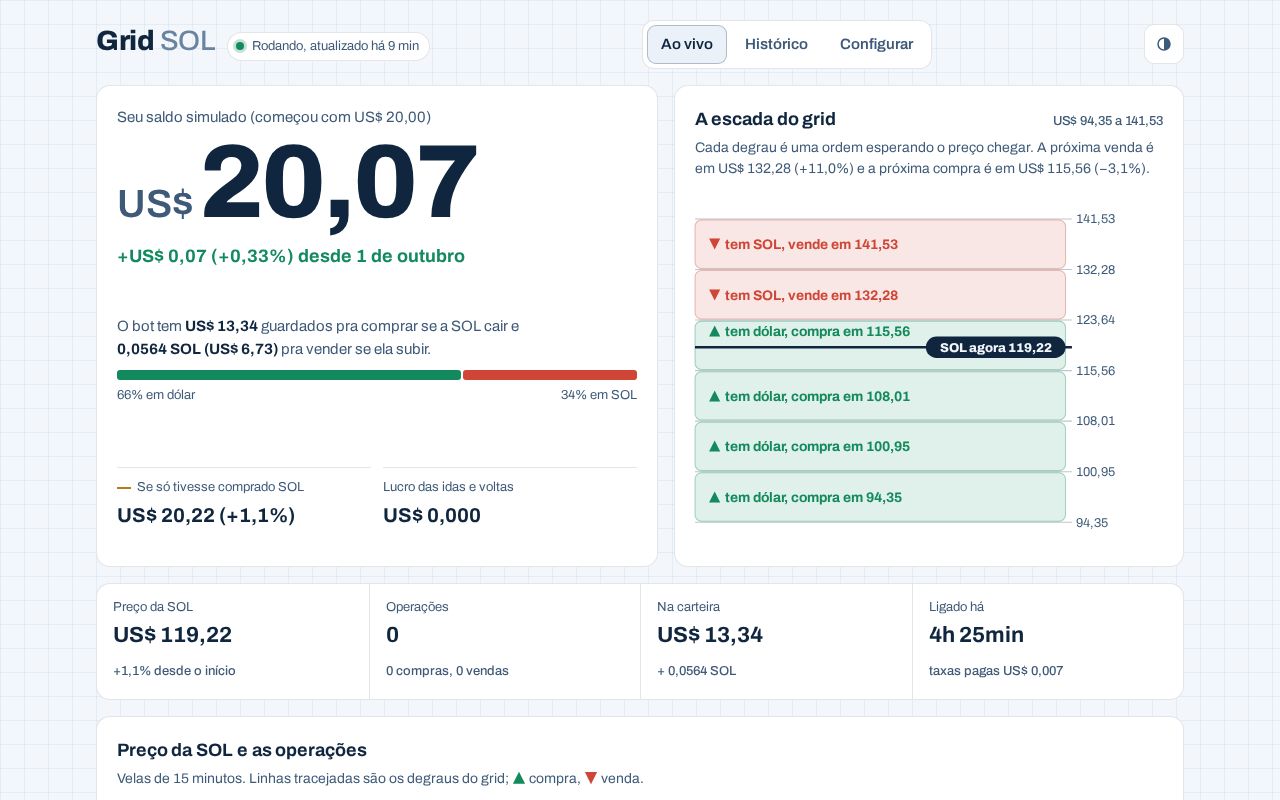
Task: Click the green up triangle on 108,01 rung
Action: pos(714,396)
